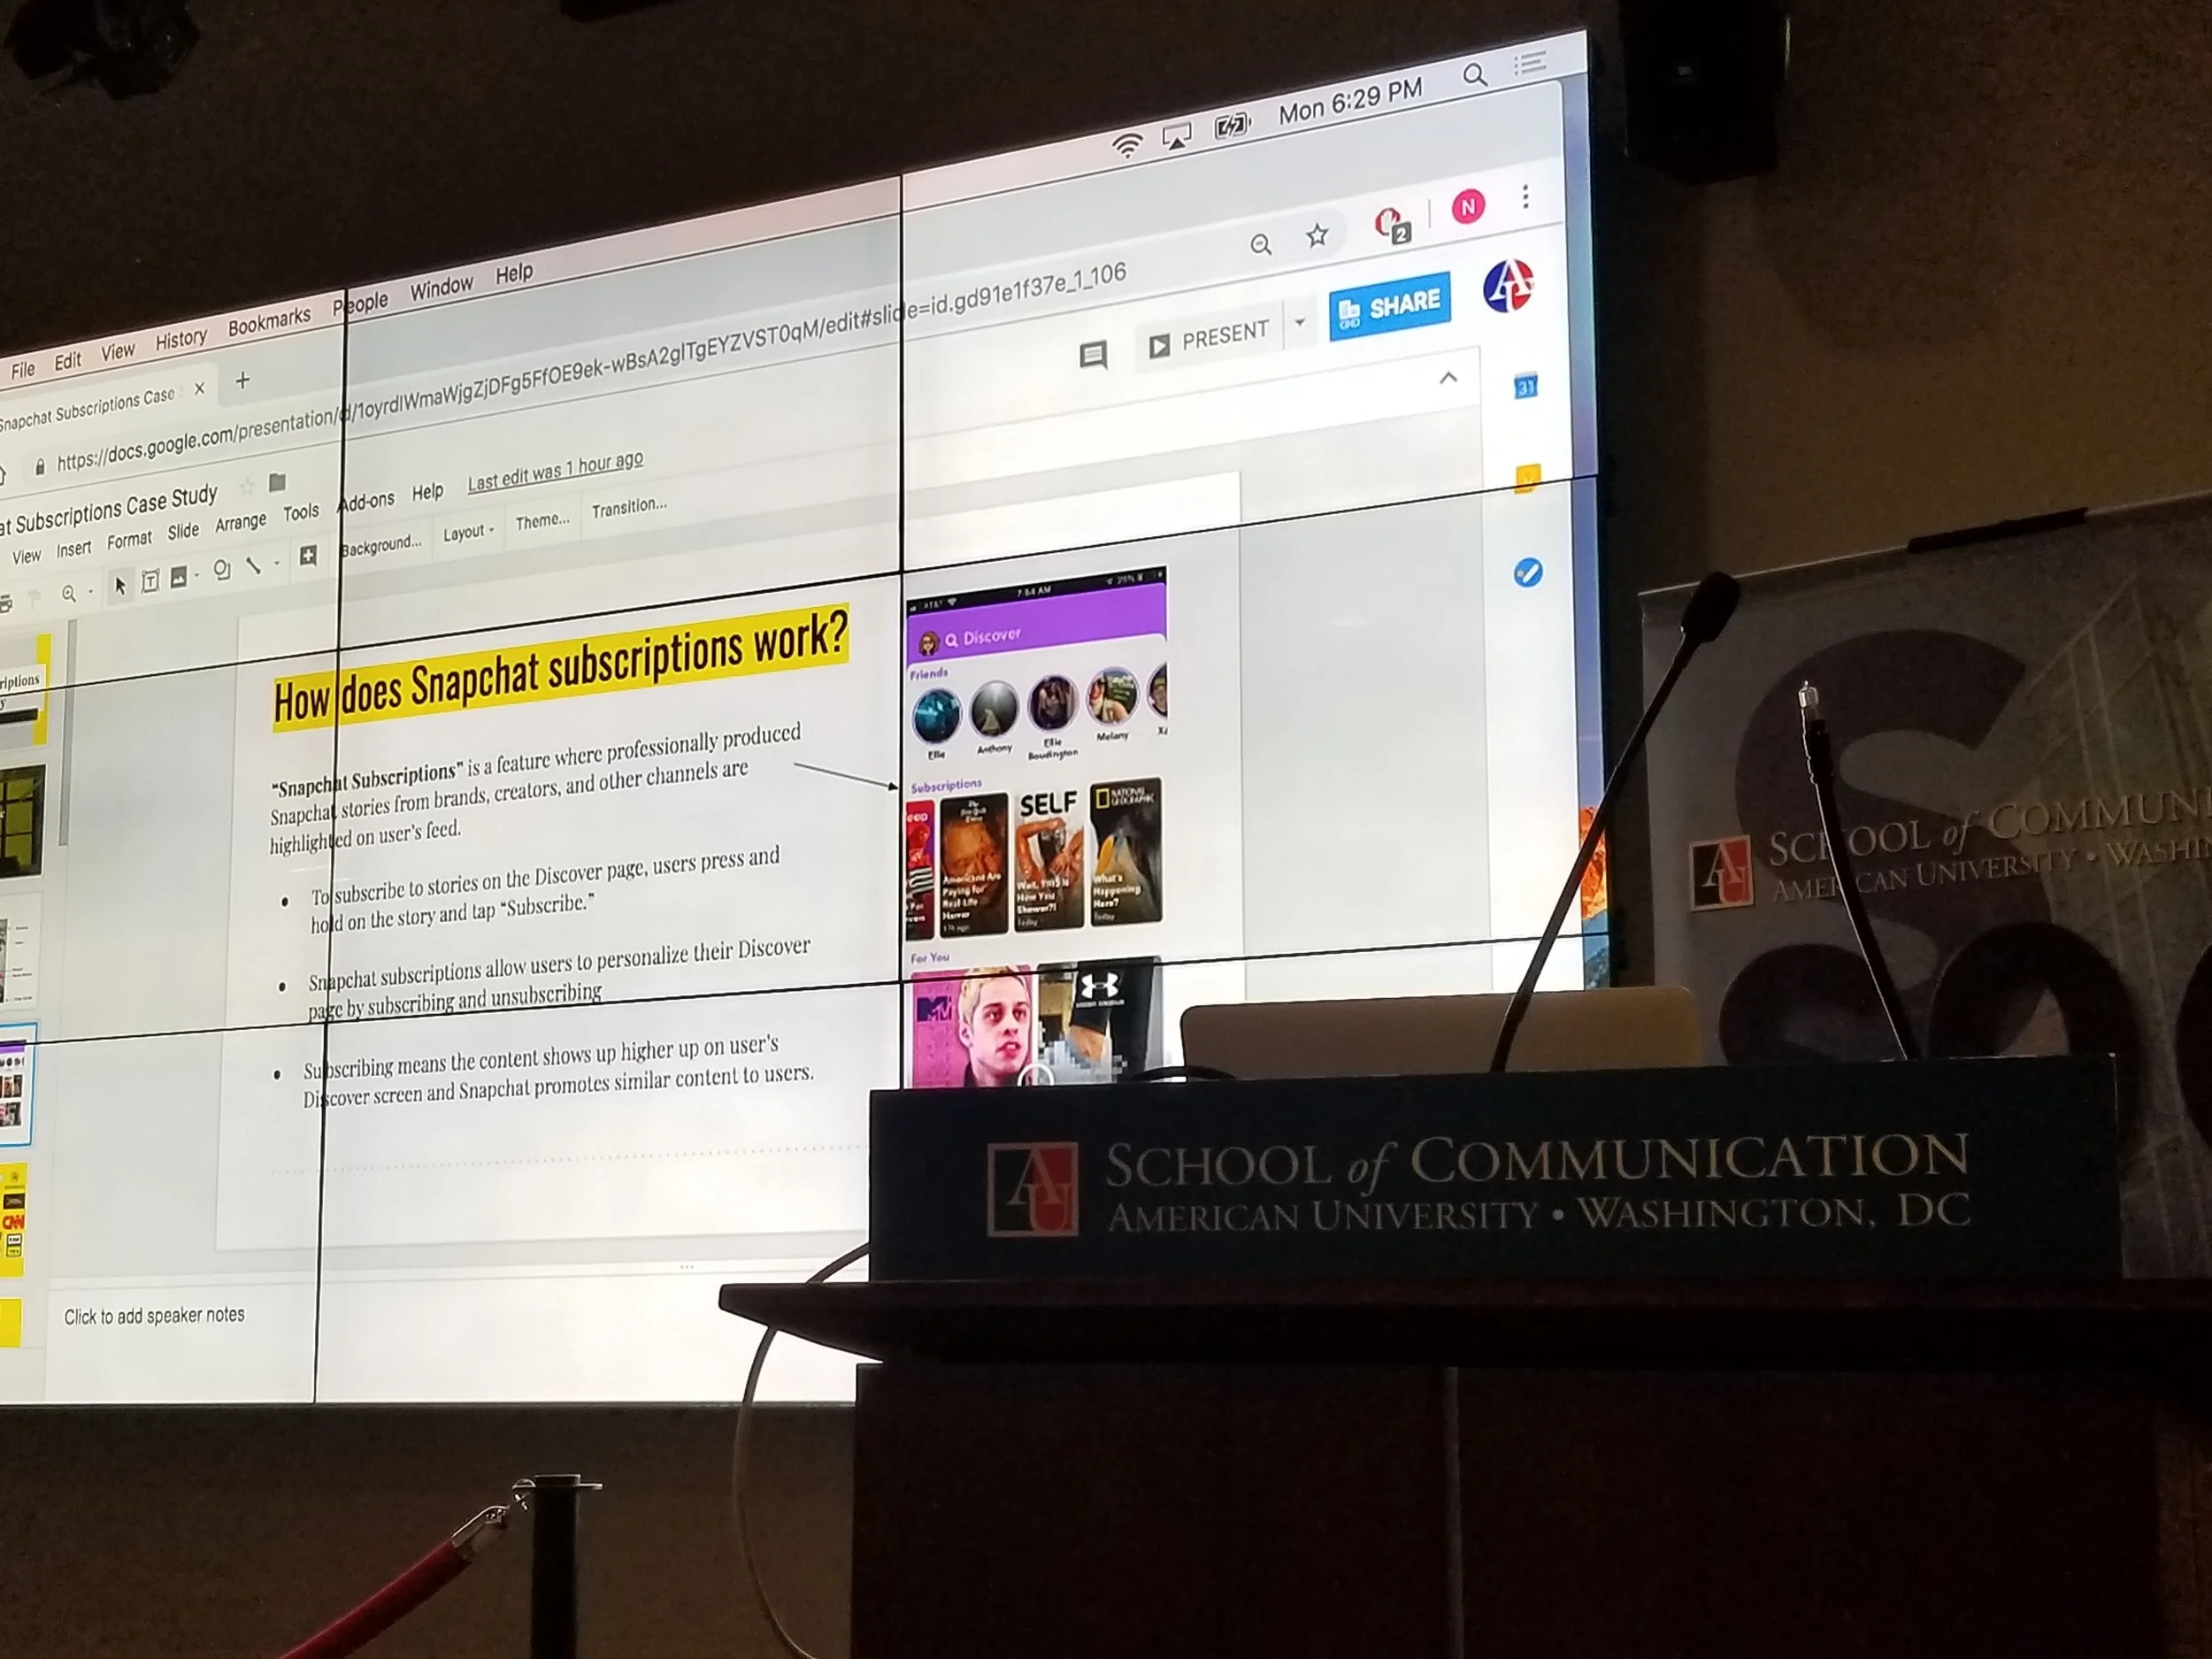Click the Background... toolbar button
Screen dimensions: 2212x1659
pos(381,545)
